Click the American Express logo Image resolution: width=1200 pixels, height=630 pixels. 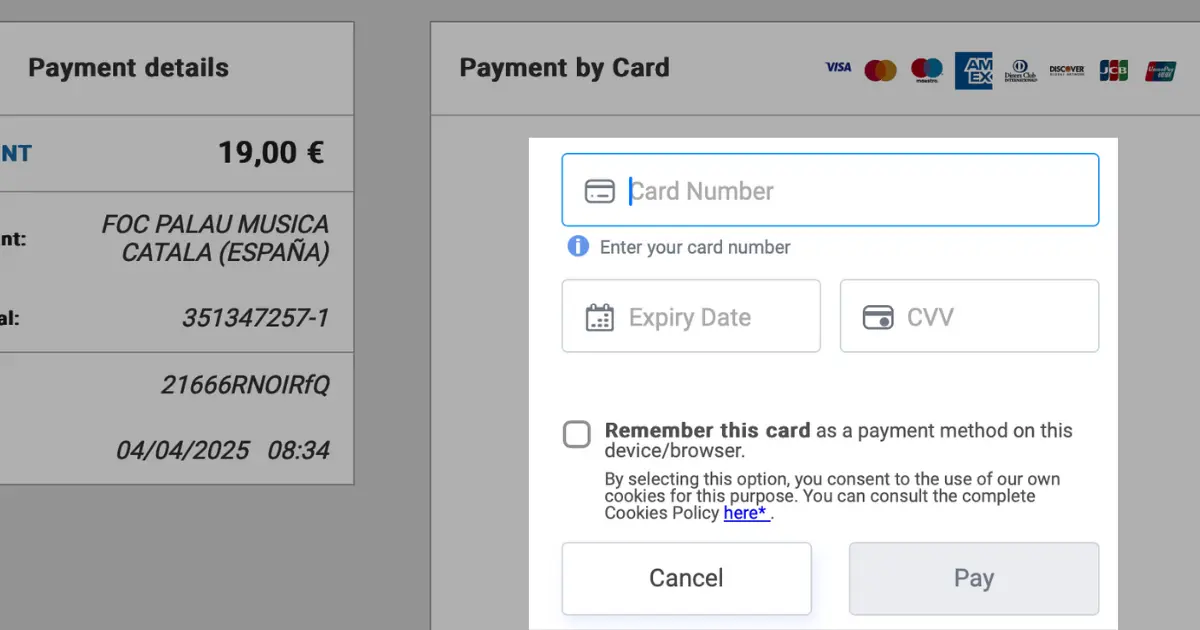(x=973, y=70)
